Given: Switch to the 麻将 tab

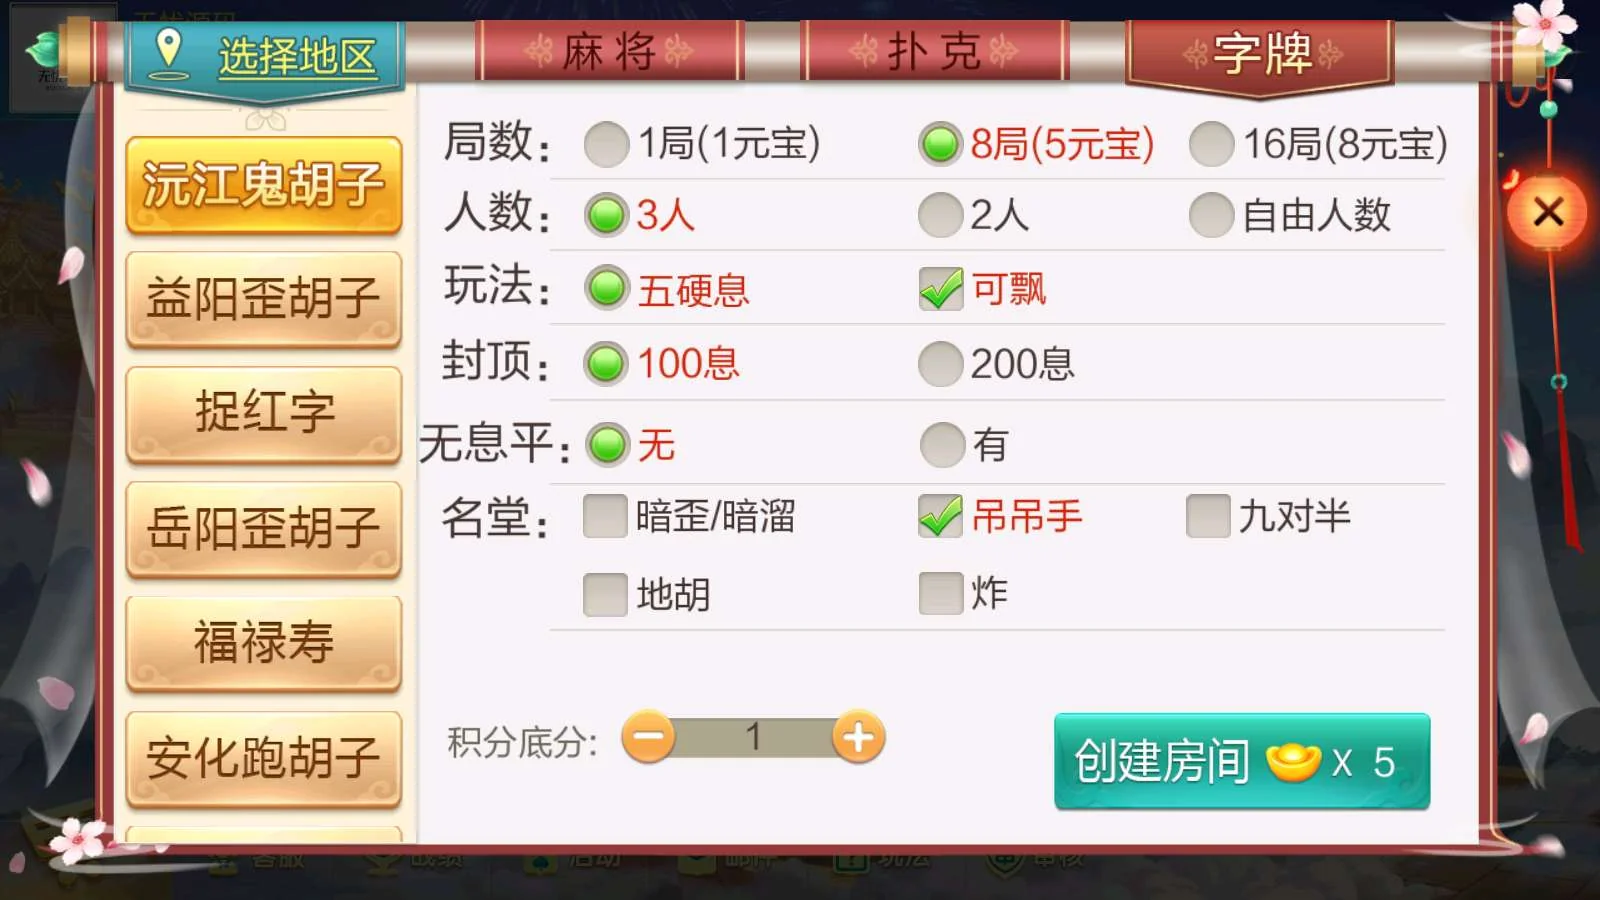Looking at the screenshot, I should pyautogui.click(x=609, y=51).
